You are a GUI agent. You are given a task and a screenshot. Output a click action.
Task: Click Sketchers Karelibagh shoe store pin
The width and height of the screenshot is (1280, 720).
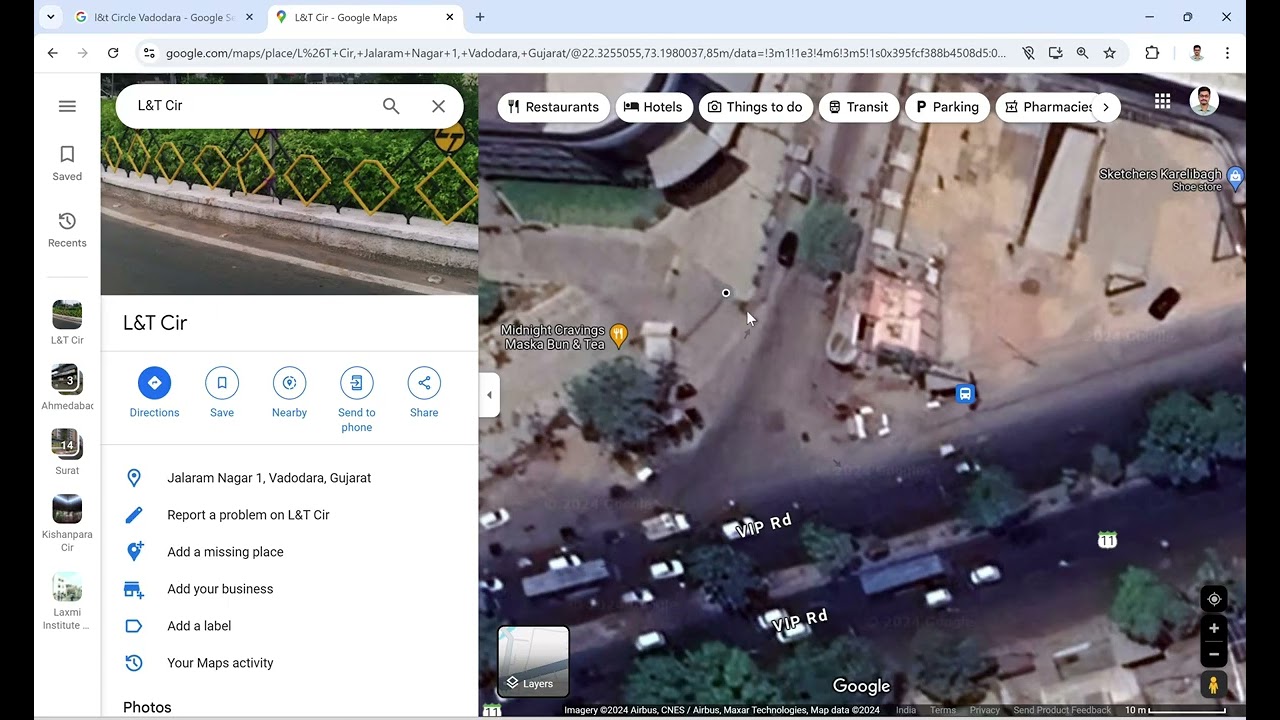coord(1235,178)
